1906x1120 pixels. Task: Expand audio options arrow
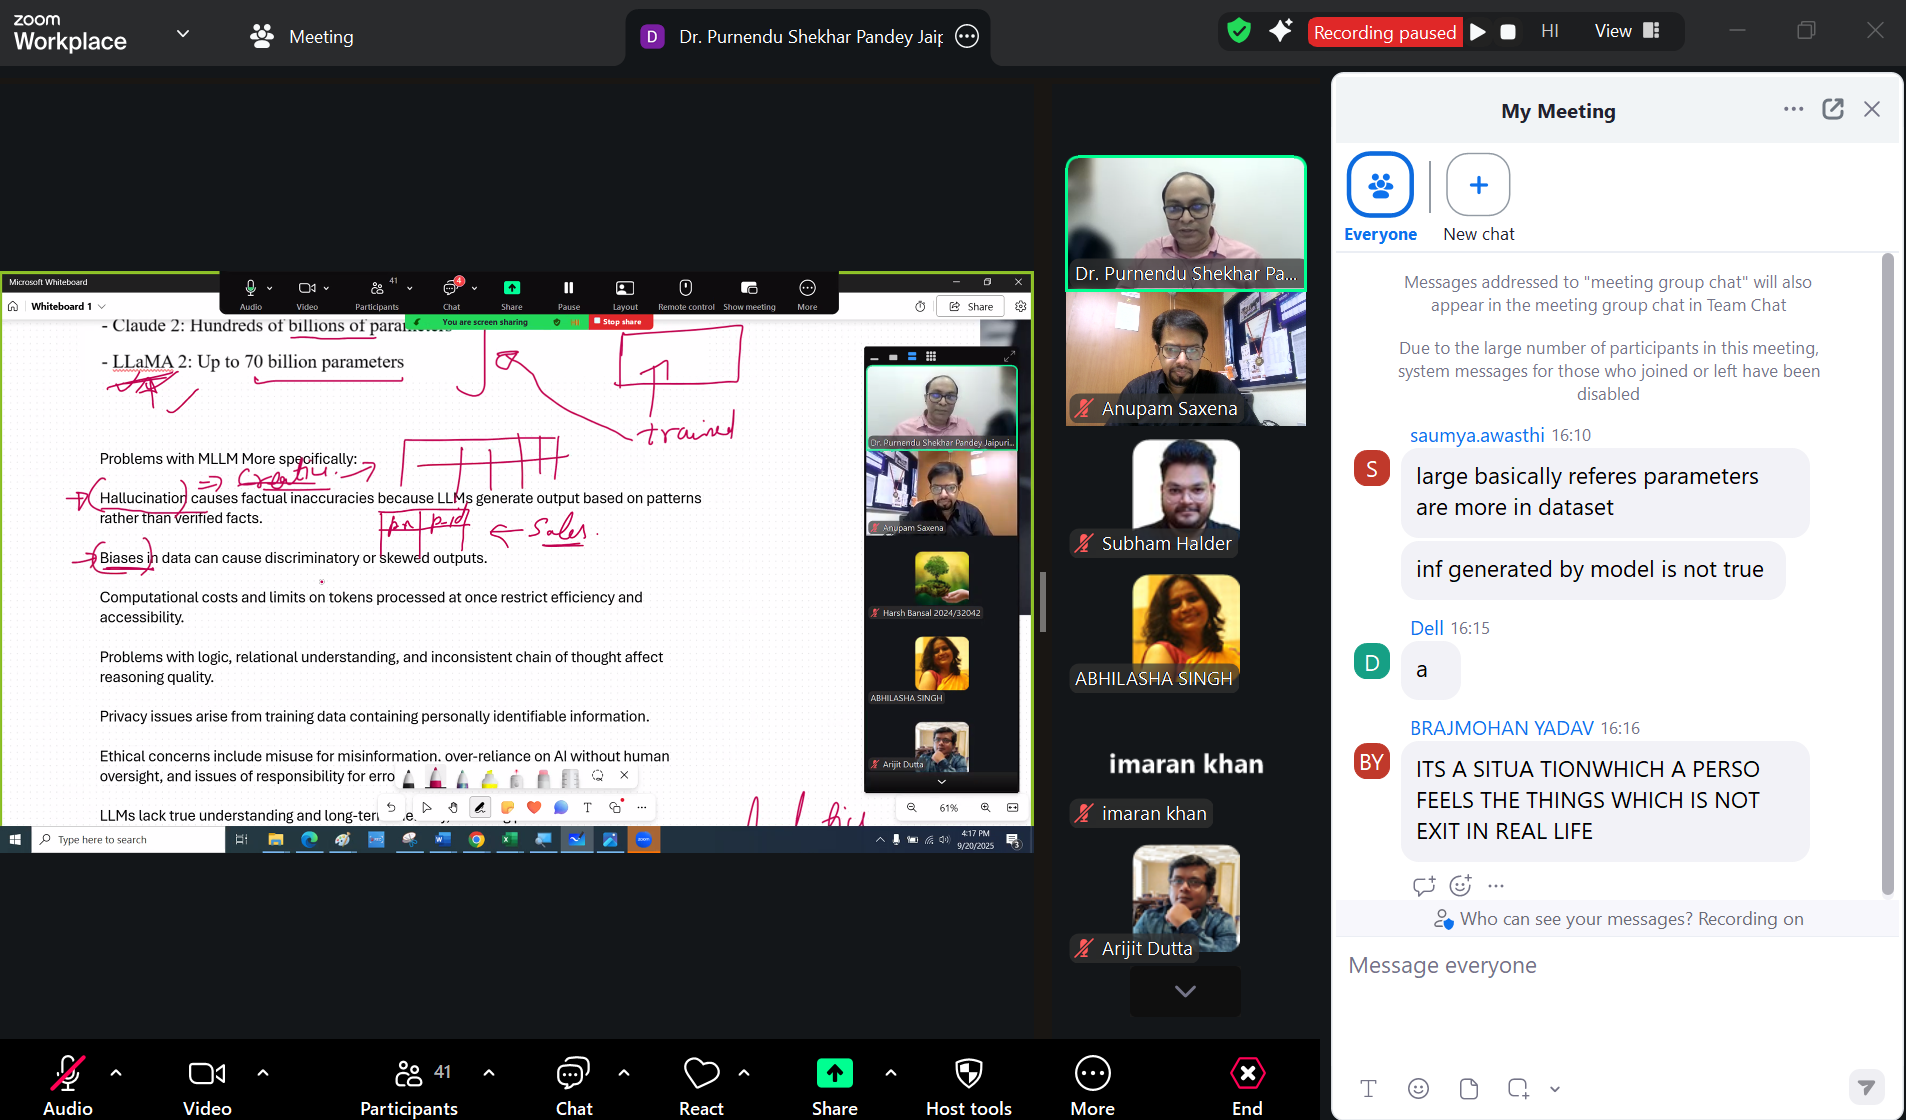point(116,1073)
